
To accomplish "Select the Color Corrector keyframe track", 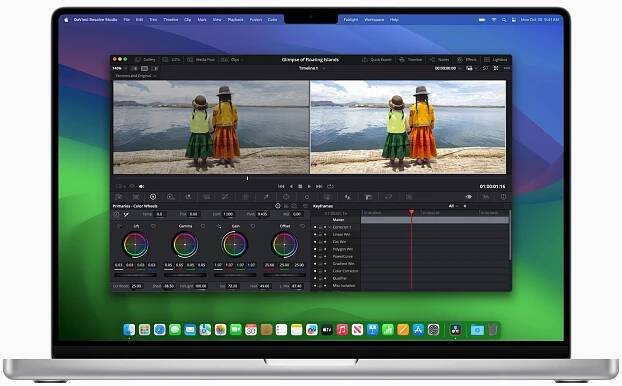I will 345,271.
